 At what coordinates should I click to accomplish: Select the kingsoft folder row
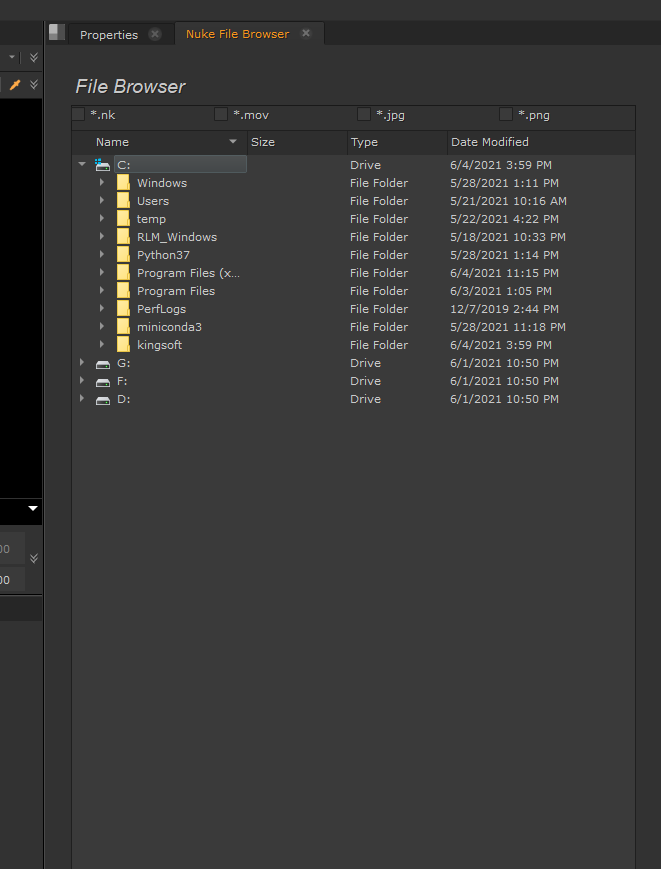click(159, 345)
